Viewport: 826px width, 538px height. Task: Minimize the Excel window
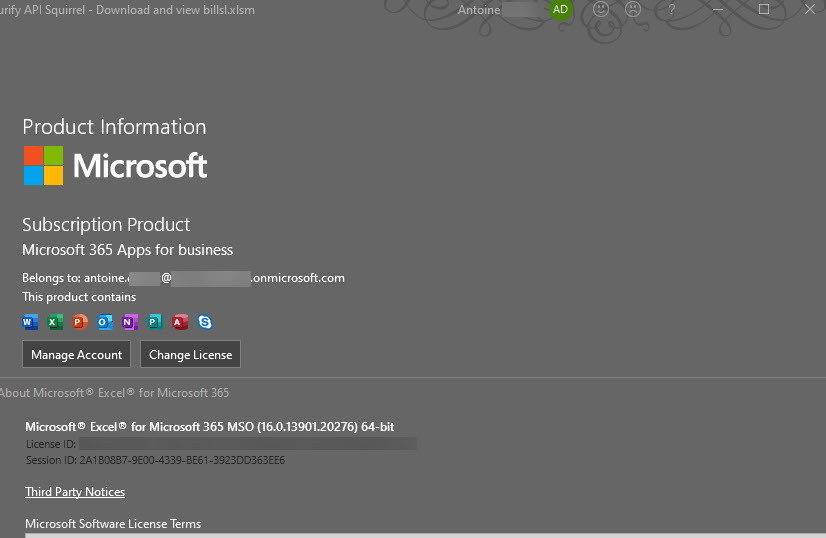click(x=718, y=9)
